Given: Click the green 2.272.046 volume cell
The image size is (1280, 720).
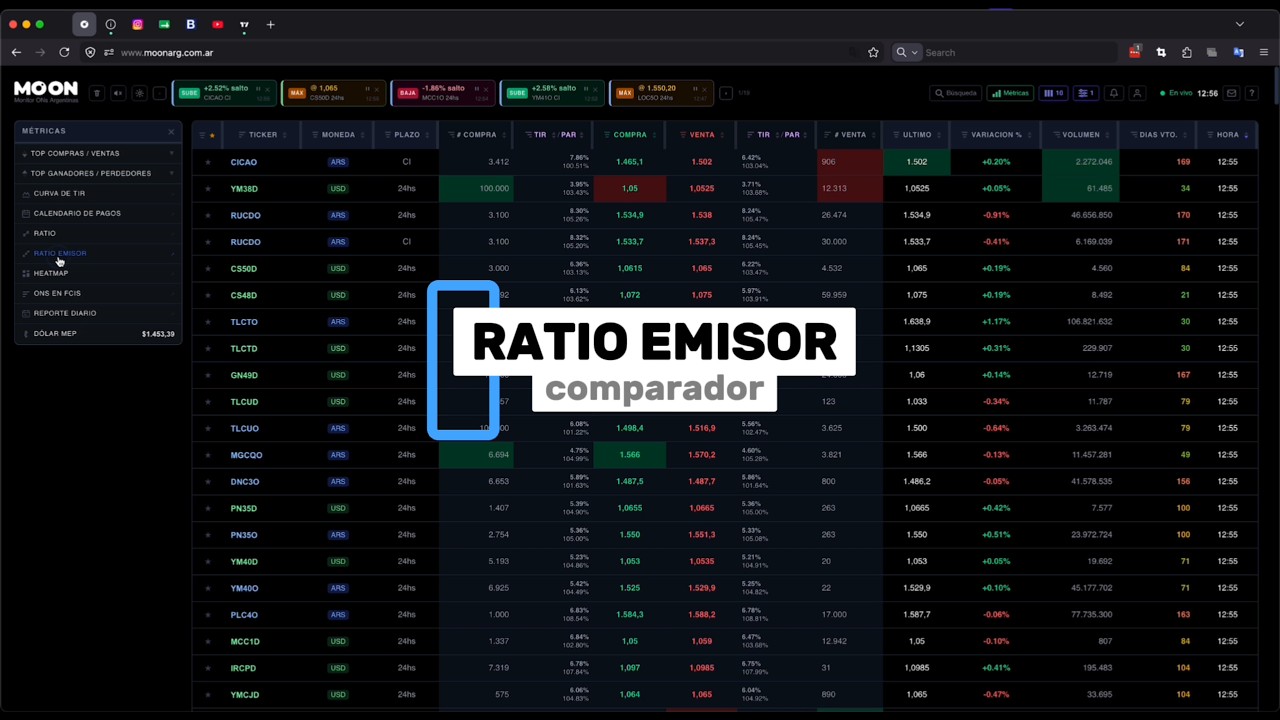Looking at the screenshot, I should tap(1079, 162).
